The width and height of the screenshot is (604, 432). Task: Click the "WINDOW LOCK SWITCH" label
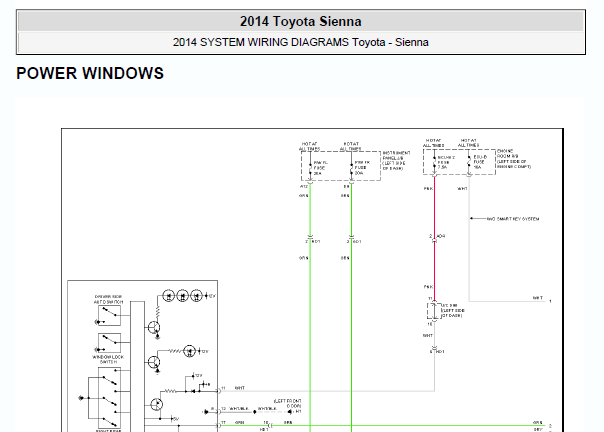(108, 360)
